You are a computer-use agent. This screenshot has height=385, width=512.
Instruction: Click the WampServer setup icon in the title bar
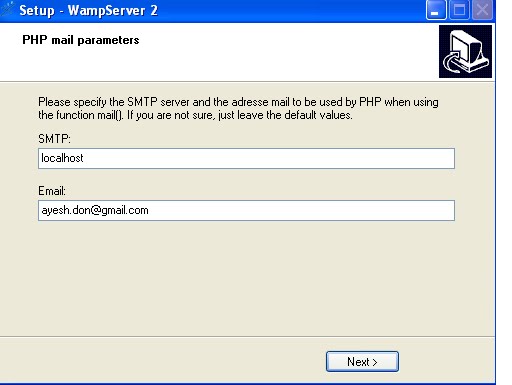coord(7,9)
